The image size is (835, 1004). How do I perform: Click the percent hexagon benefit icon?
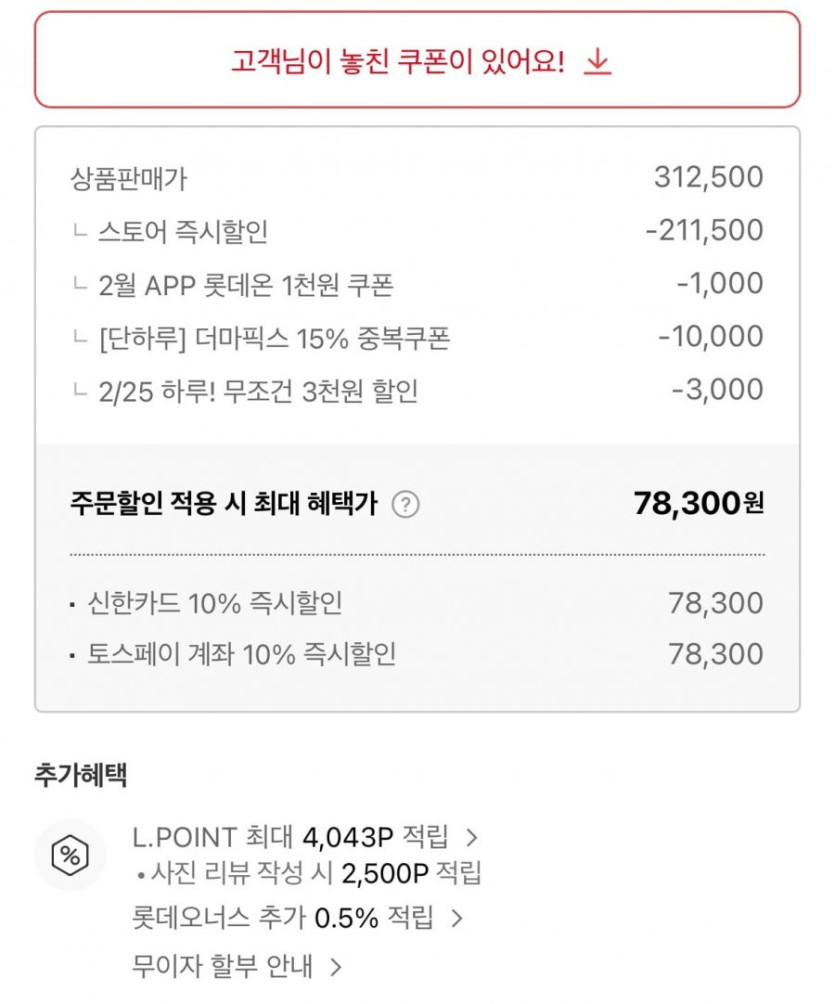point(70,855)
